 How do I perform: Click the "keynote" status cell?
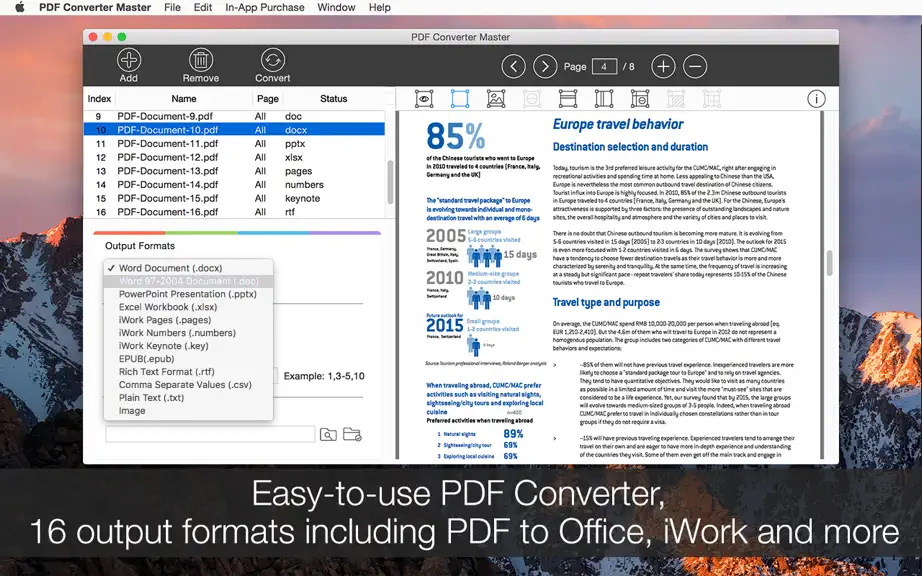coord(302,198)
